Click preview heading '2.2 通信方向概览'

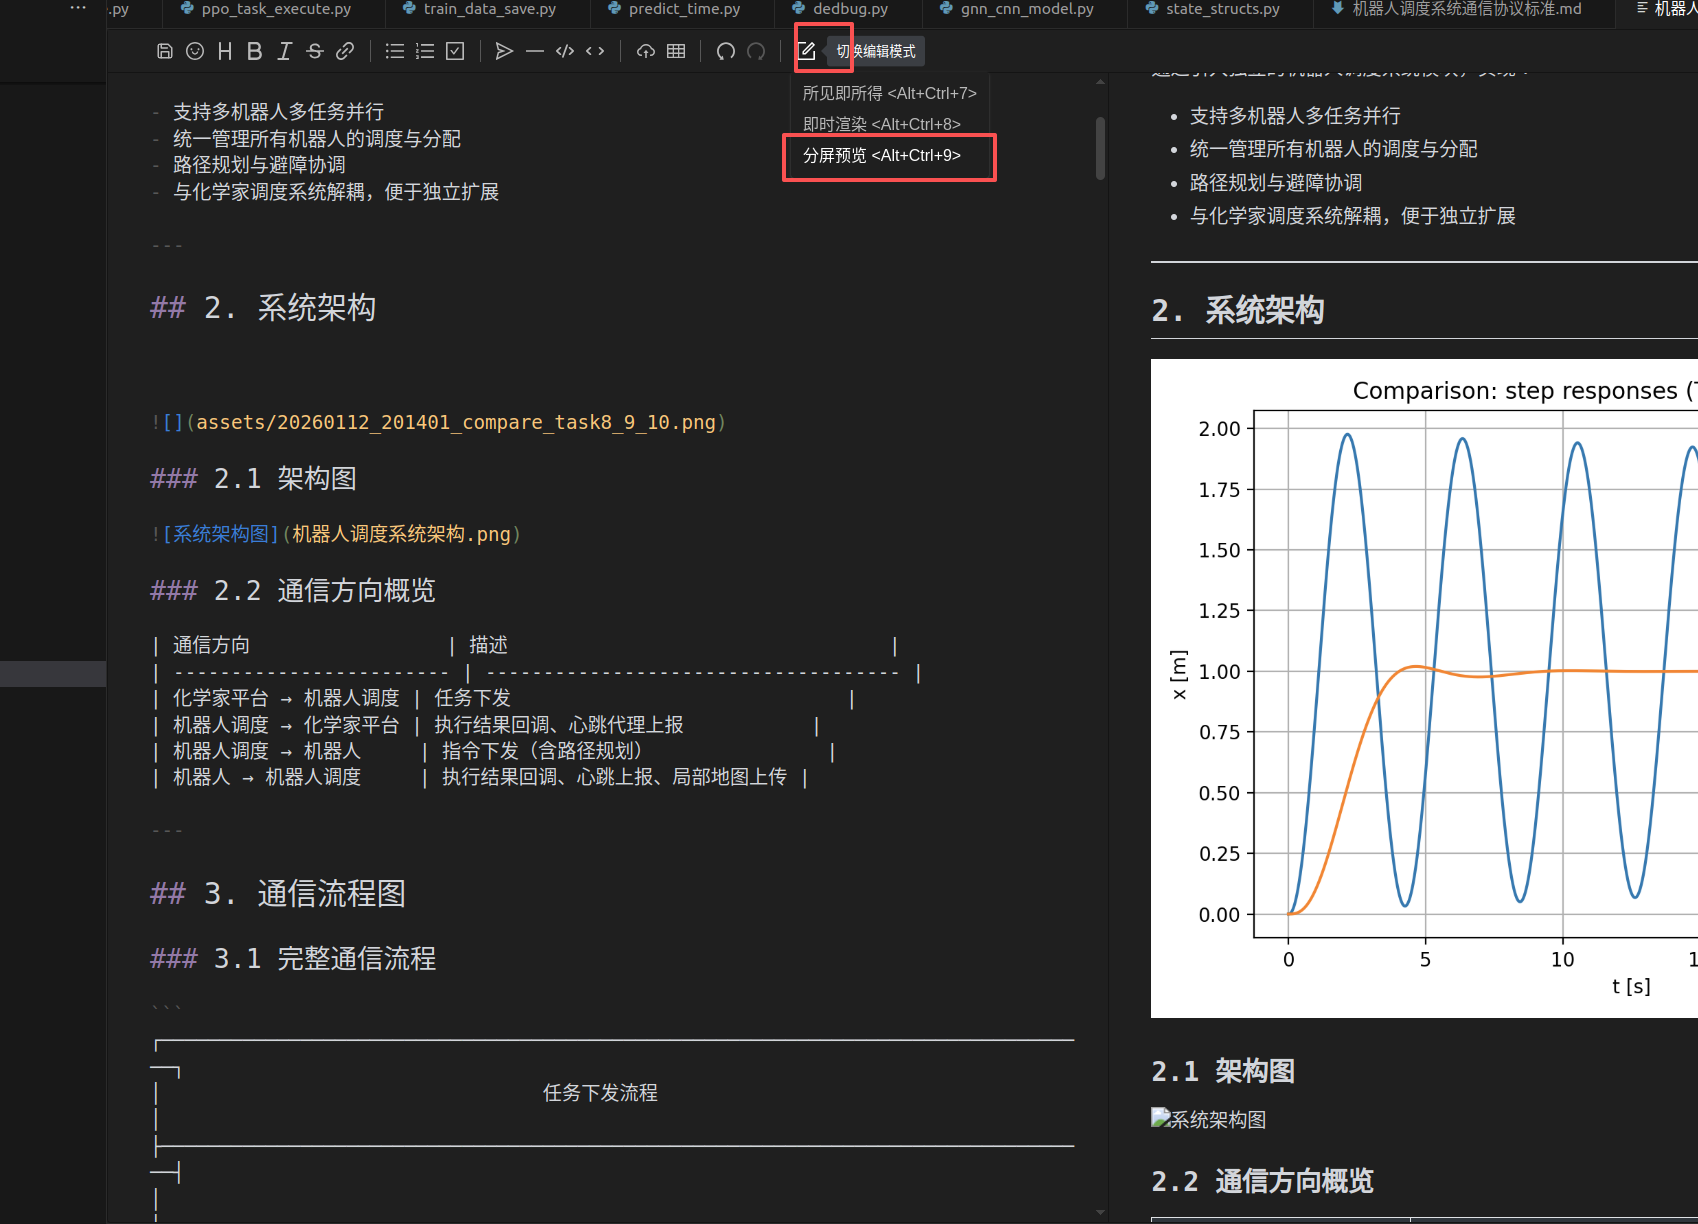(1263, 1182)
